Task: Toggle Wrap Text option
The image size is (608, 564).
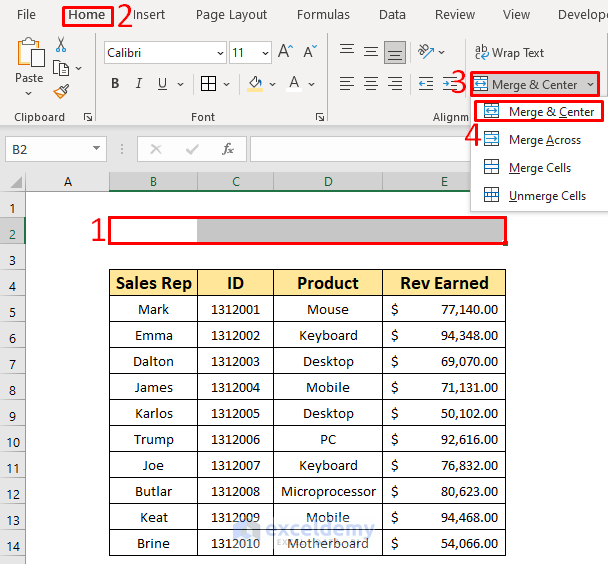Action: click(x=509, y=52)
